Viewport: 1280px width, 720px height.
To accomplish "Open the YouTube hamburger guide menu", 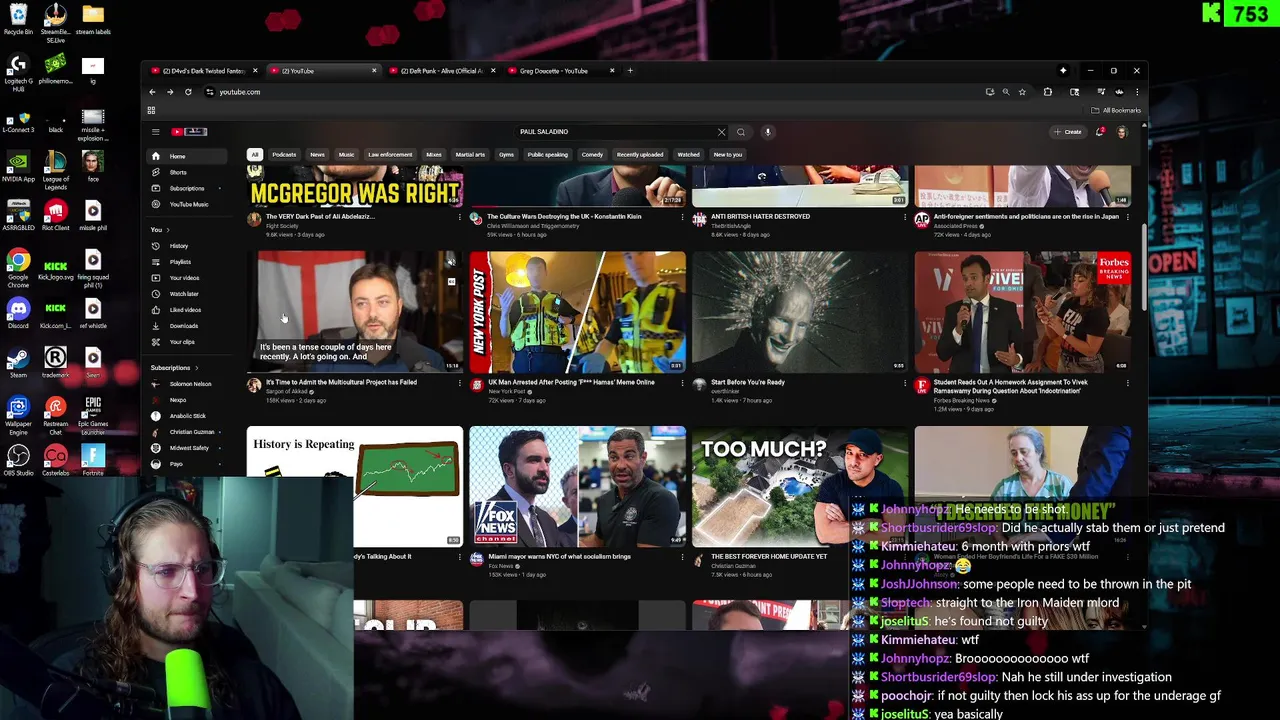I will click(x=155, y=132).
